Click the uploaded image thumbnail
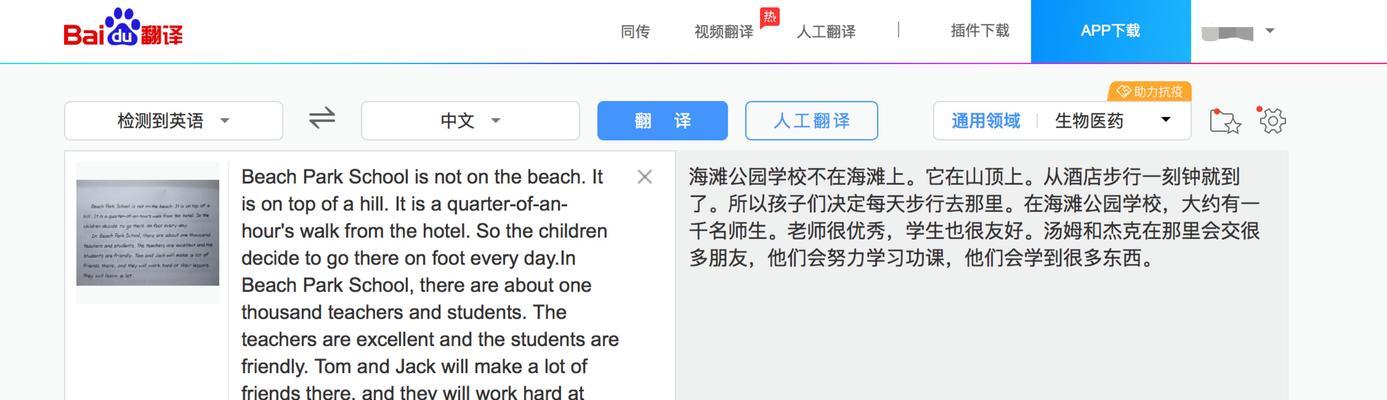1387x400 pixels. (x=148, y=232)
